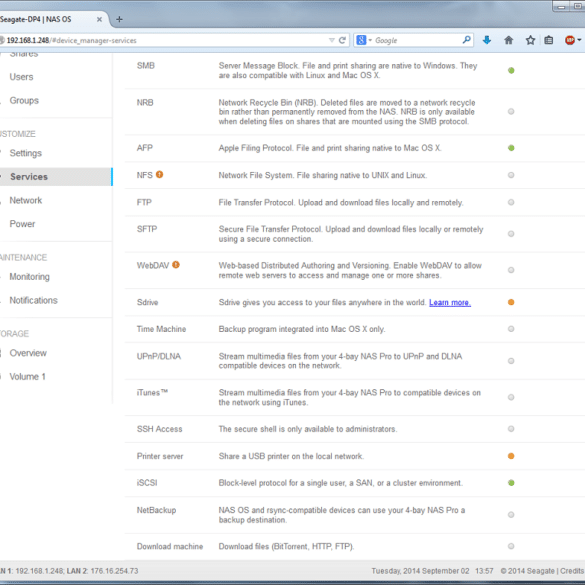Screen dimensions: 585x585
Task: Open the Google search engine selector
Action: point(364,40)
